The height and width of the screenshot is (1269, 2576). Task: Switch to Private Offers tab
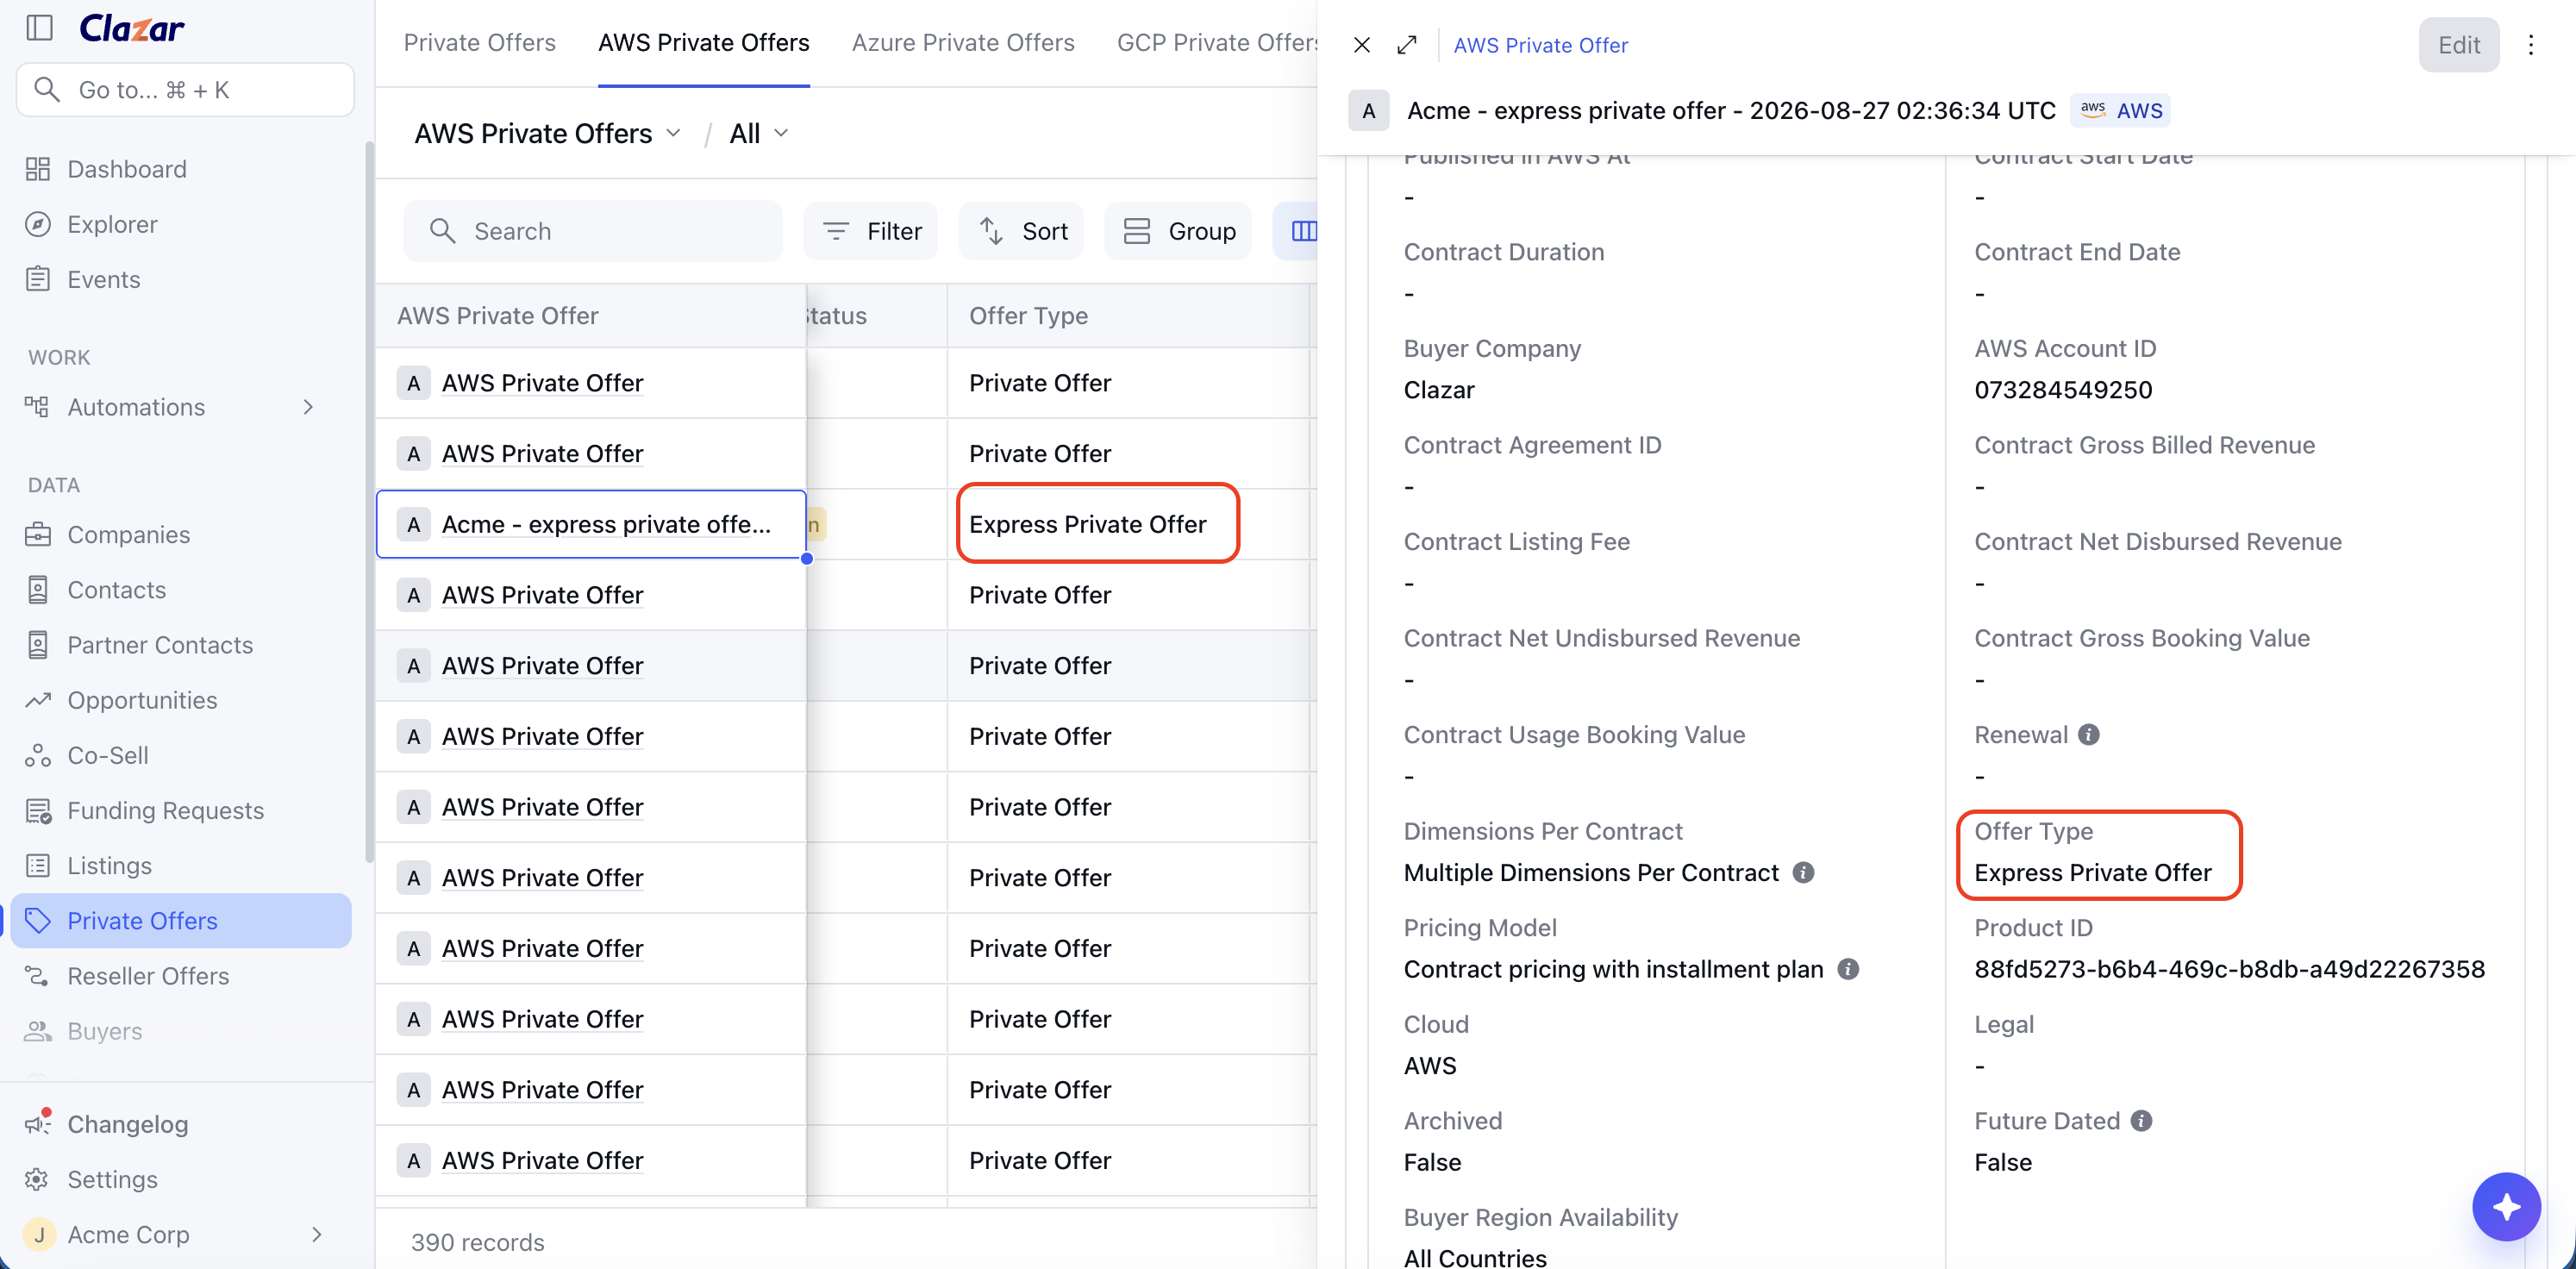click(479, 43)
